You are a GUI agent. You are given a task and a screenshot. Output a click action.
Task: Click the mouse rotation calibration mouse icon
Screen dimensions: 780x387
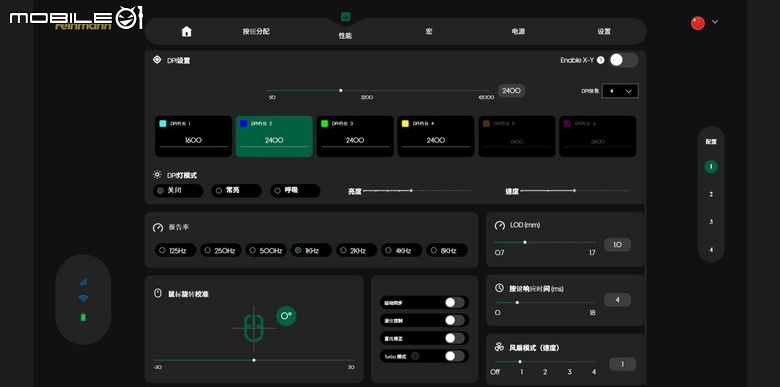click(x=158, y=293)
